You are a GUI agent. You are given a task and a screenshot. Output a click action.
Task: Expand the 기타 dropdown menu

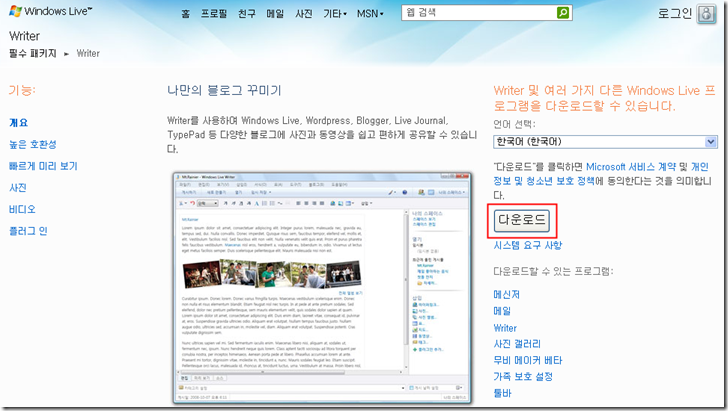pyautogui.click(x=335, y=14)
